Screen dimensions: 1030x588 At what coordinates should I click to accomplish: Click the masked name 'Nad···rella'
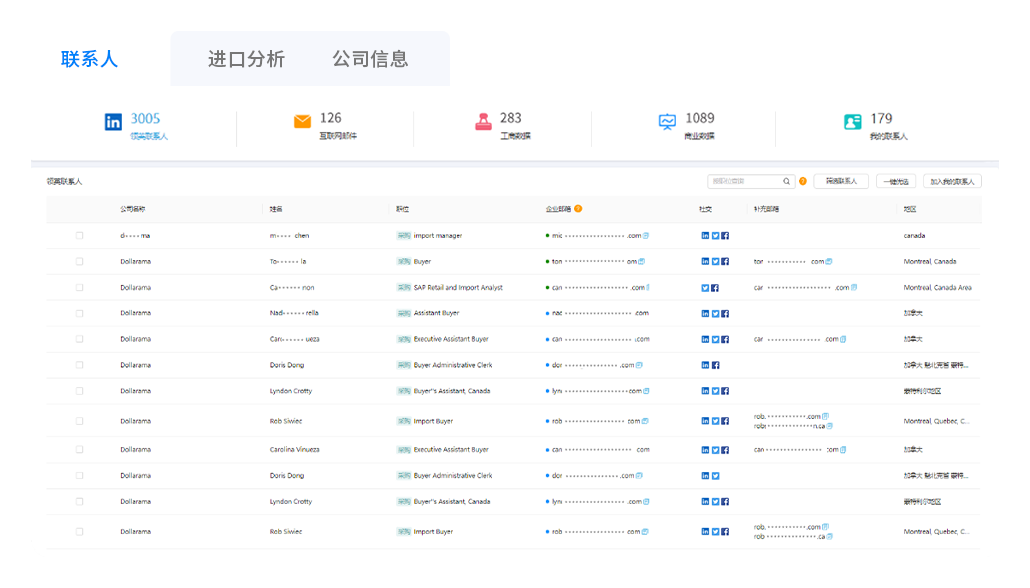click(294, 313)
